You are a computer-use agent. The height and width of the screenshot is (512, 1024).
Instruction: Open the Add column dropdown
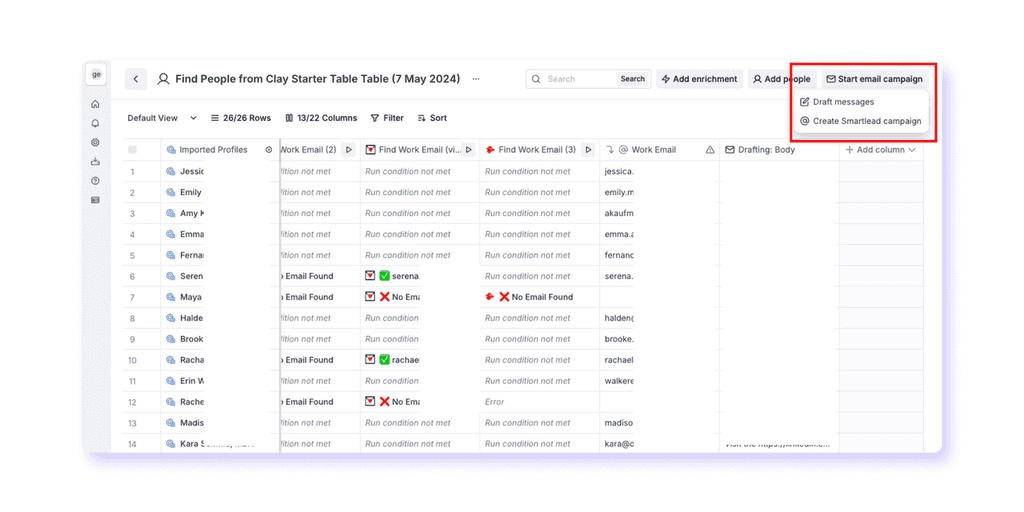[x=880, y=150]
